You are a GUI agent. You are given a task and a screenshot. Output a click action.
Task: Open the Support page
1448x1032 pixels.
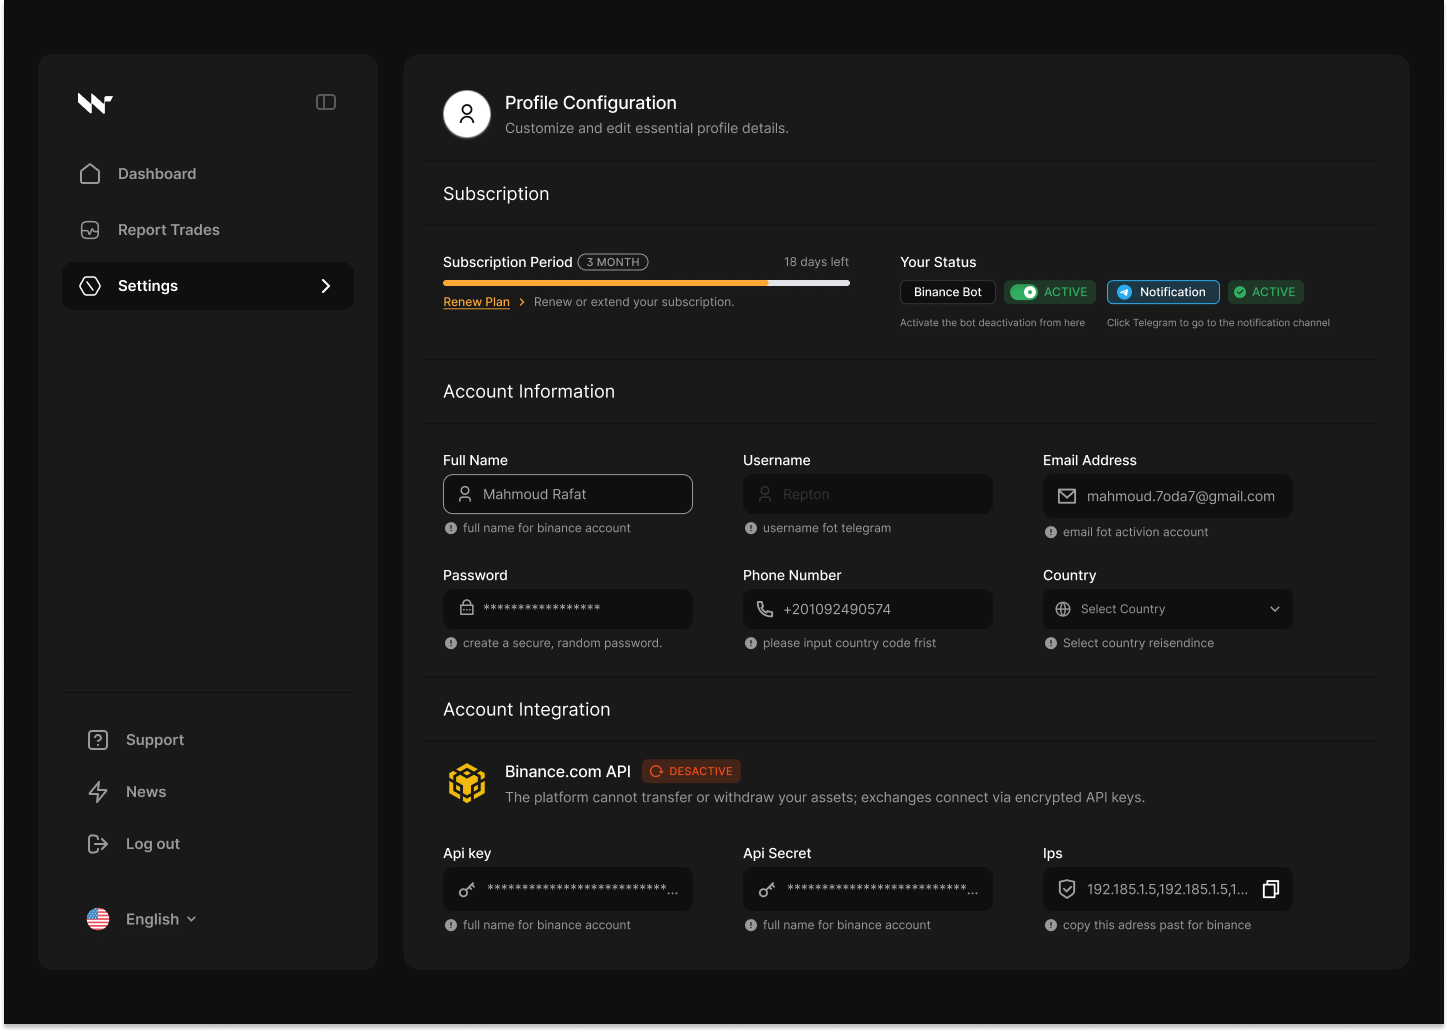(x=154, y=740)
